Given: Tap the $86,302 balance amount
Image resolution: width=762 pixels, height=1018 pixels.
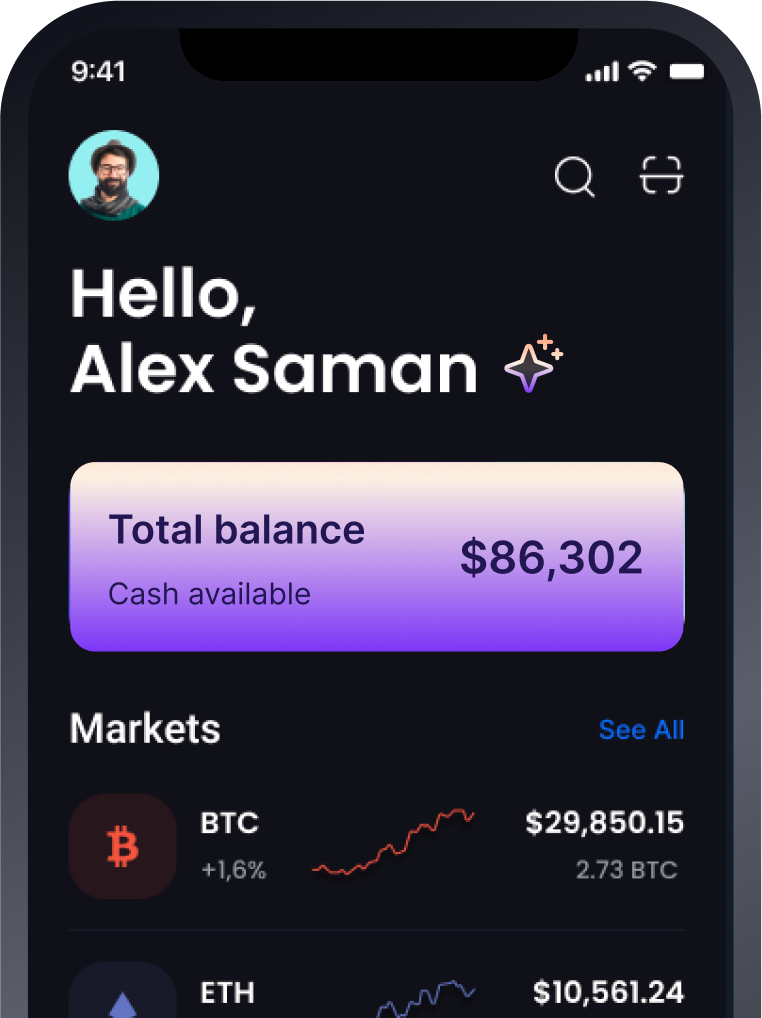Looking at the screenshot, I should click(x=551, y=558).
